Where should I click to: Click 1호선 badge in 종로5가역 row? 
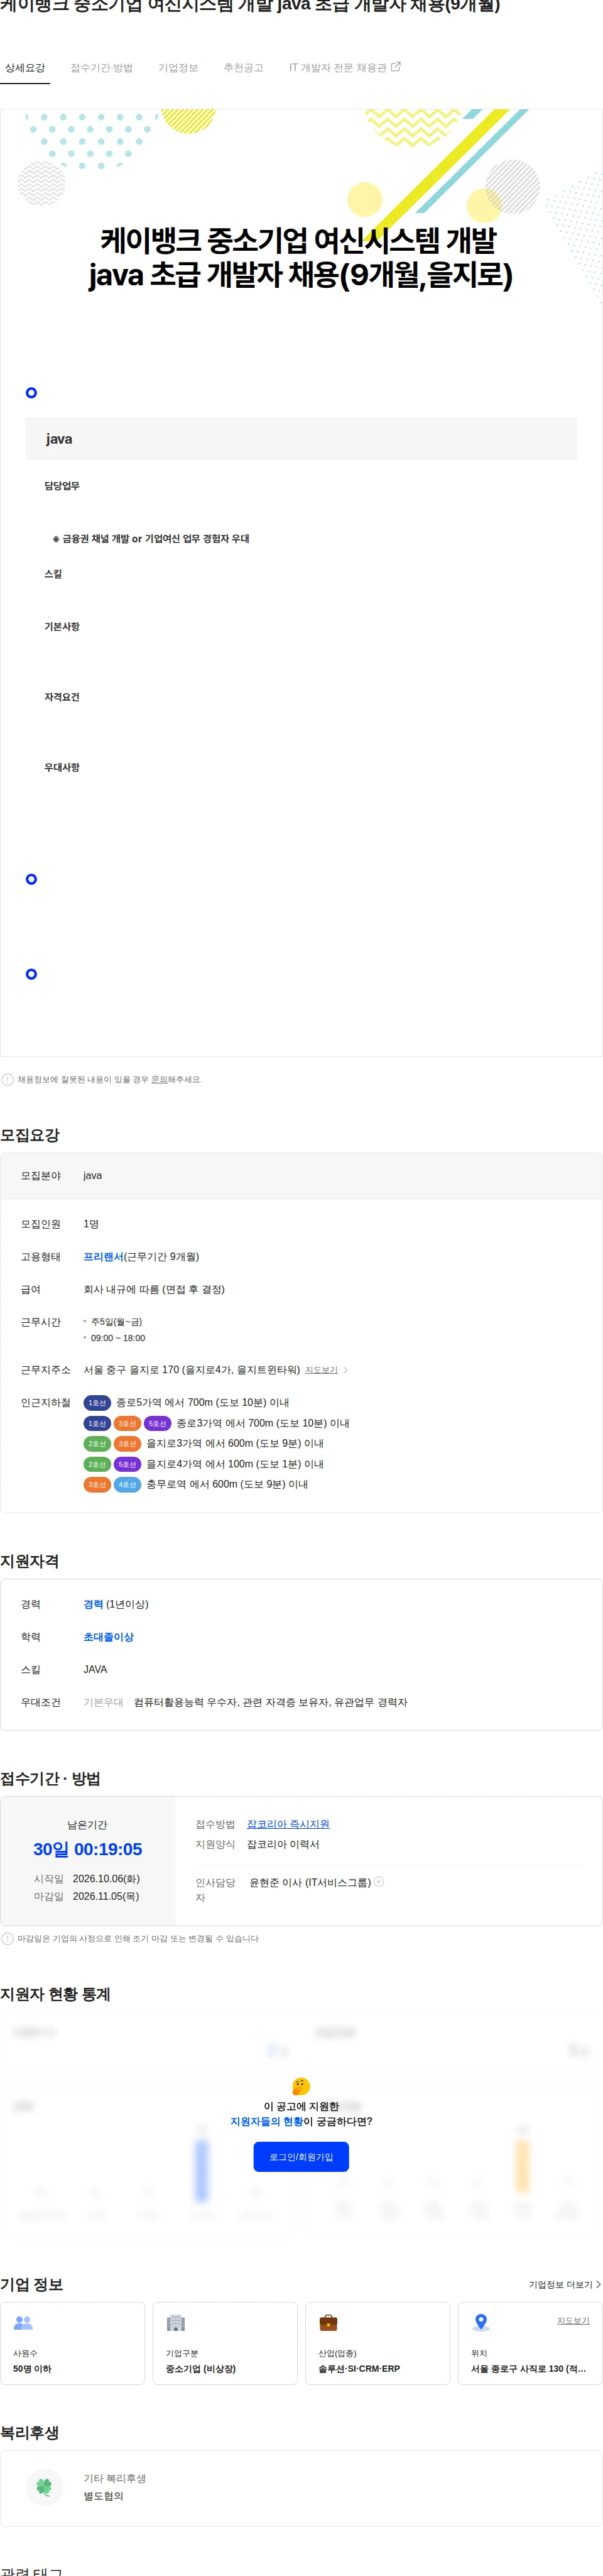click(97, 1402)
